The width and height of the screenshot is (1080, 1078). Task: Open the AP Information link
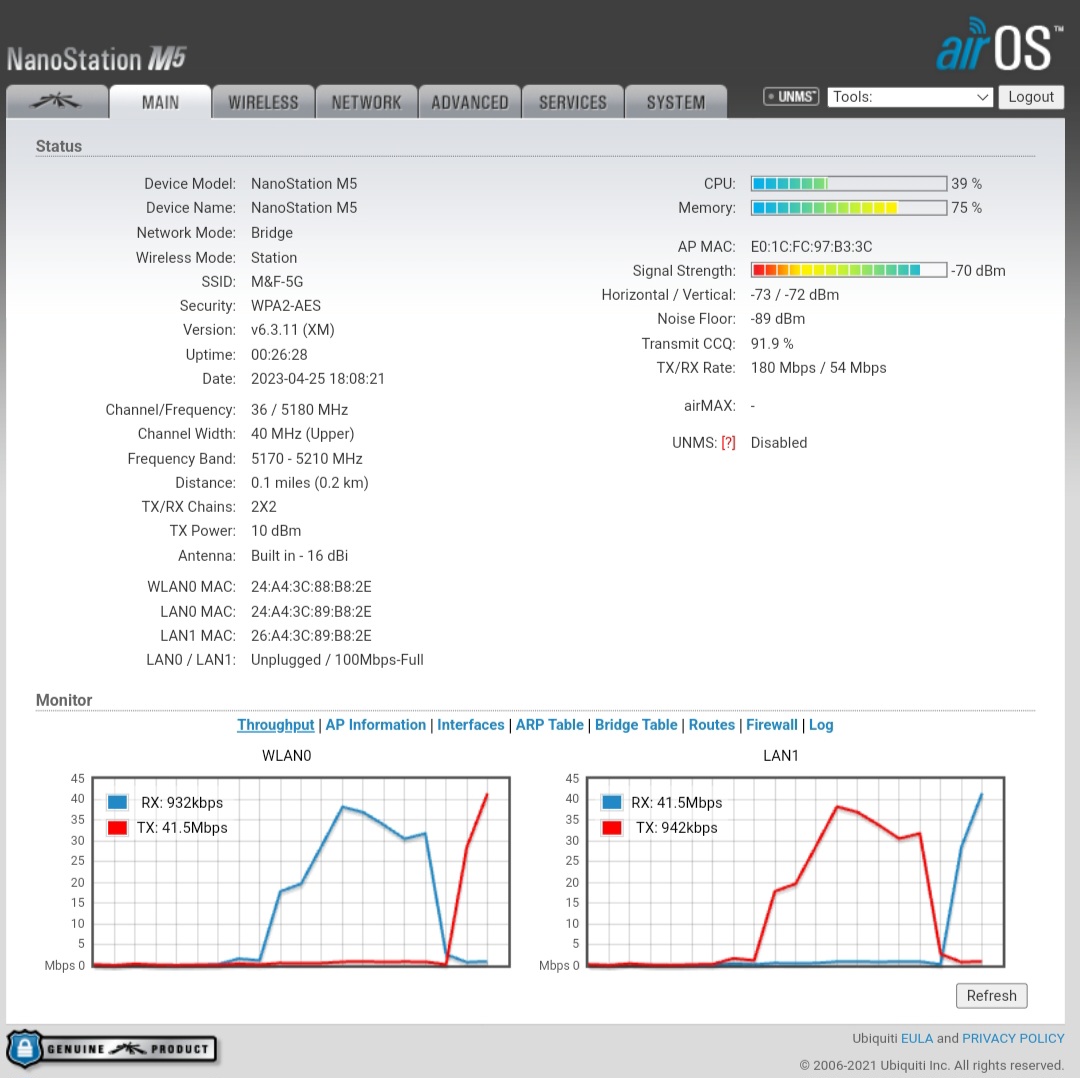(375, 725)
